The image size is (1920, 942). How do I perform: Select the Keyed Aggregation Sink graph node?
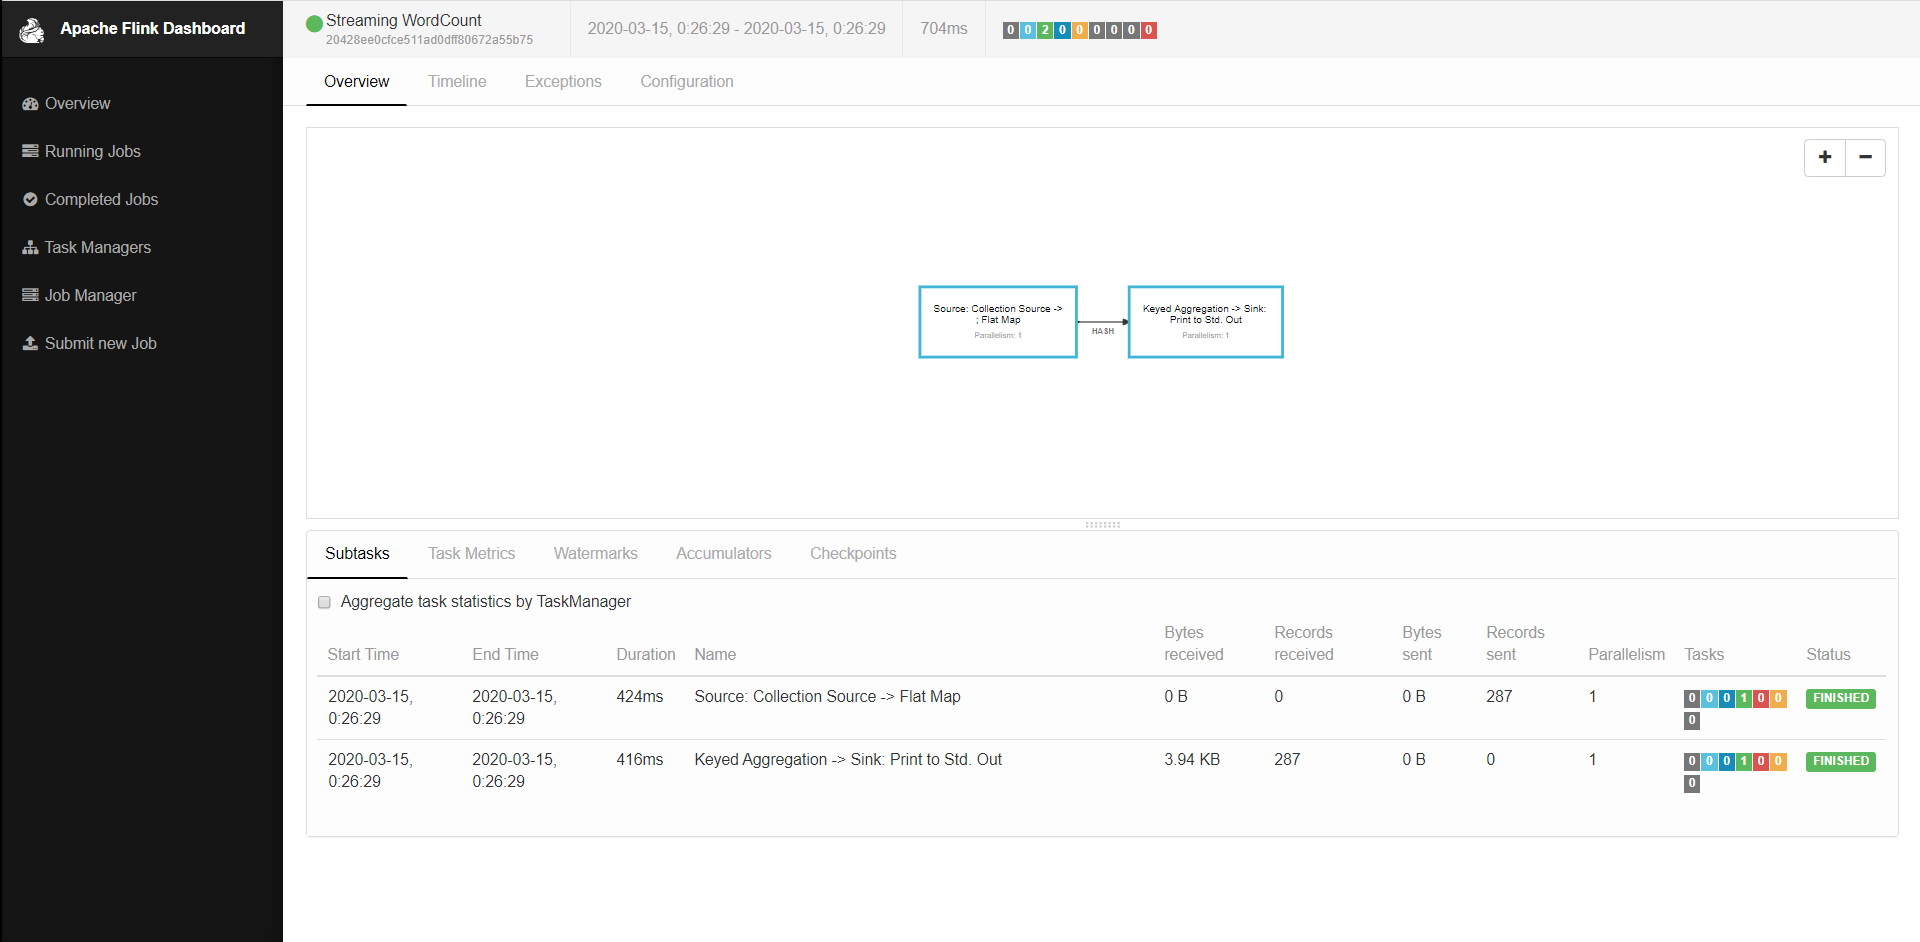pyautogui.click(x=1205, y=322)
